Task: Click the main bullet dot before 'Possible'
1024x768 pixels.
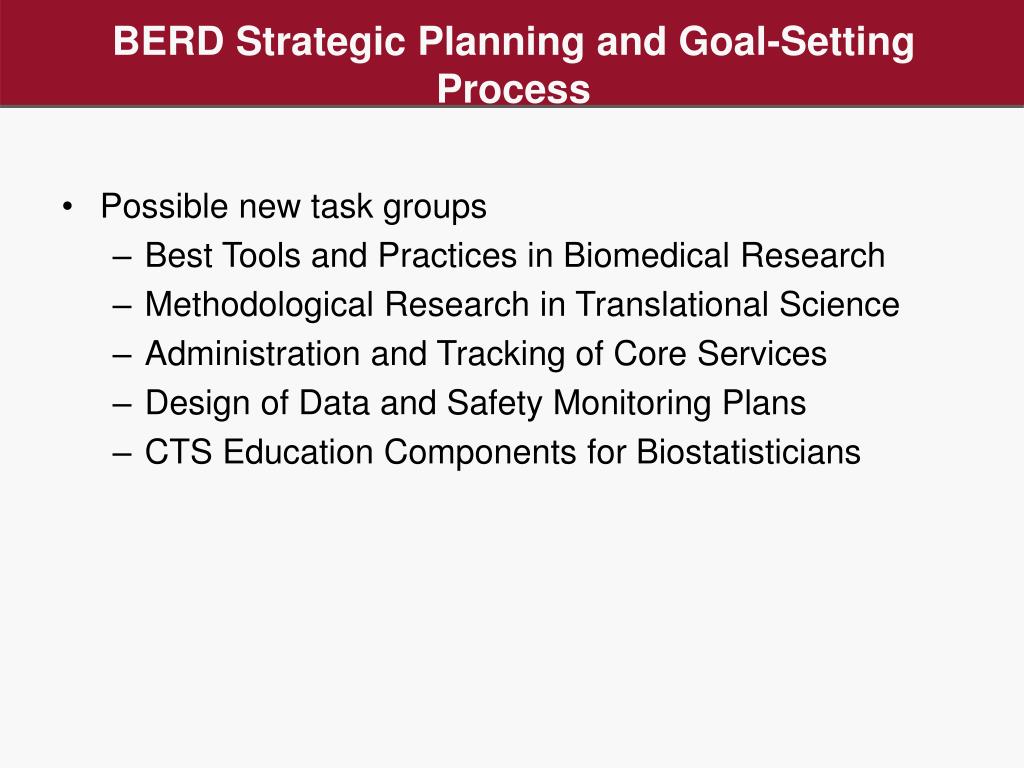Action: [67, 208]
